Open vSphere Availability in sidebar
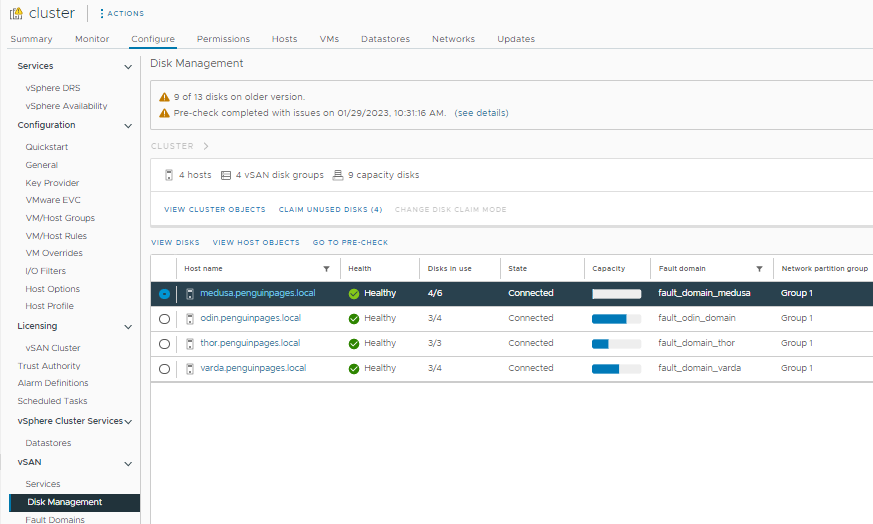The image size is (873, 524). click(x=66, y=106)
